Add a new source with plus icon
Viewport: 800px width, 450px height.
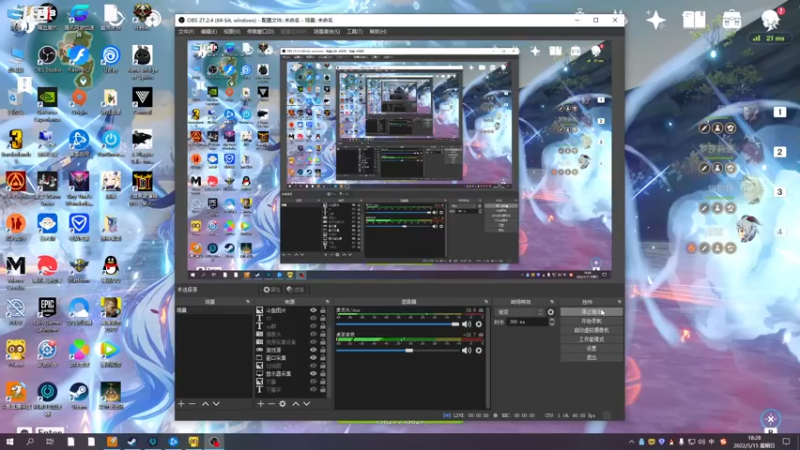coord(260,404)
